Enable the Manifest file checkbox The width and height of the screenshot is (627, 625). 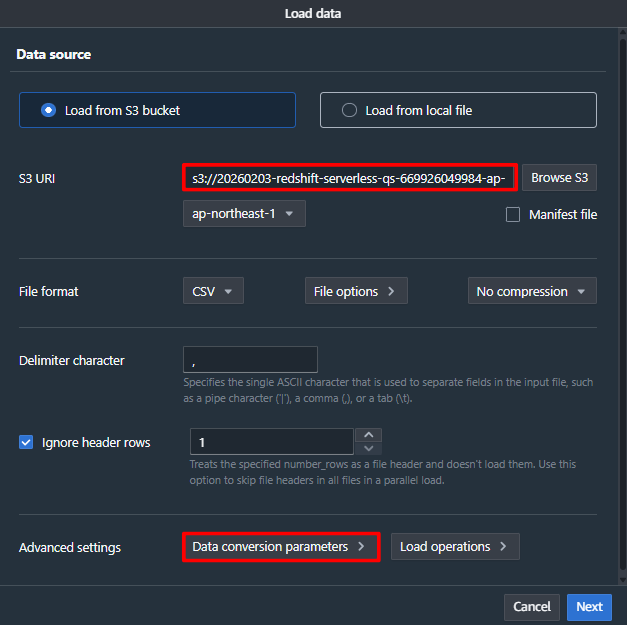pyautogui.click(x=513, y=214)
